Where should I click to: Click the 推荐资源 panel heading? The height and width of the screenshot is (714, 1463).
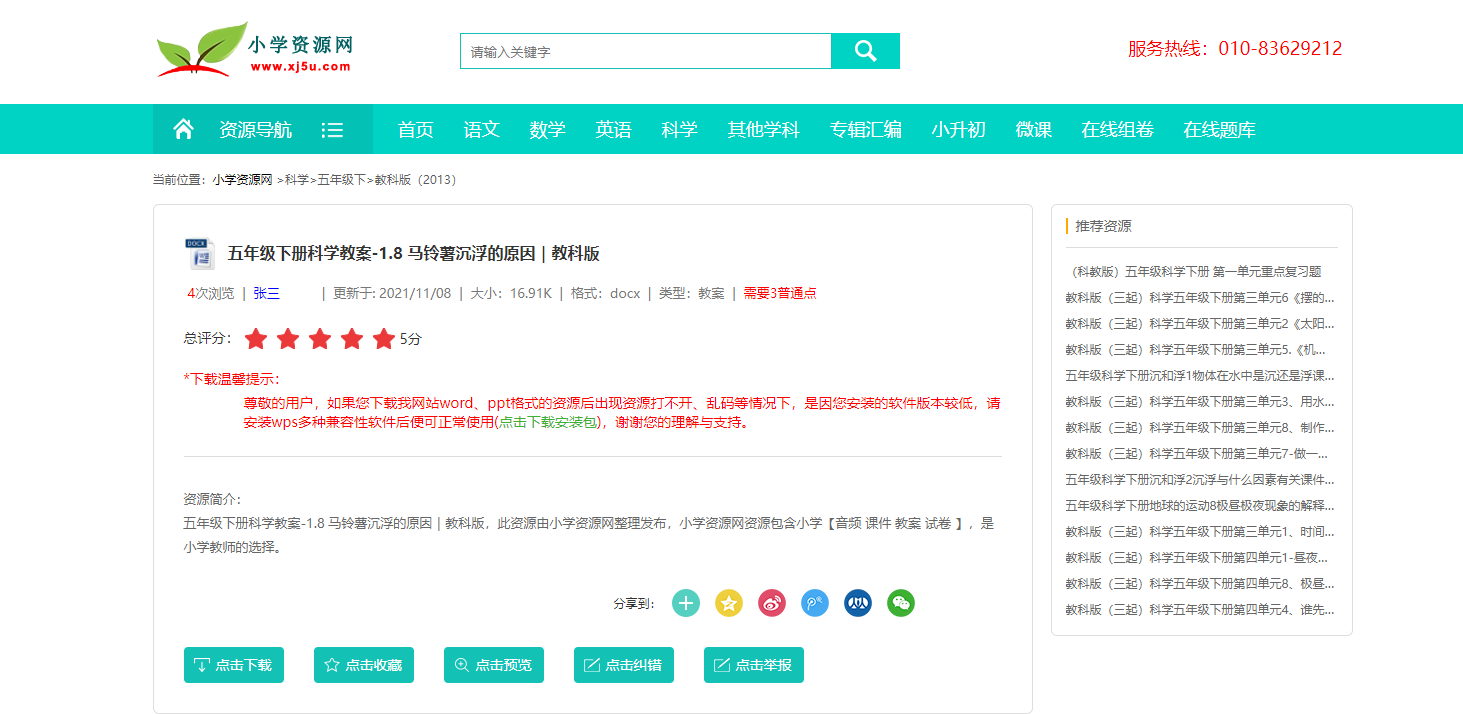click(x=1103, y=226)
